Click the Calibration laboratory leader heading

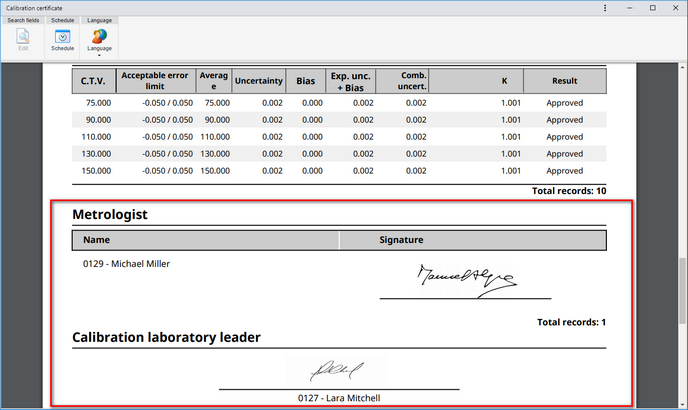pyautogui.click(x=166, y=338)
